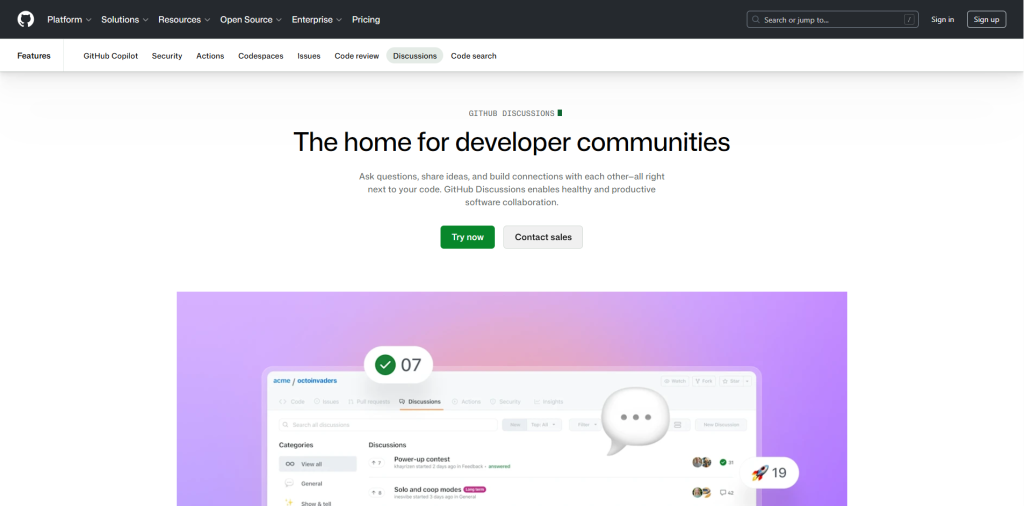1024x506 pixels.
Task: Go to Security feature tab
Action: [x=167, y=56]
